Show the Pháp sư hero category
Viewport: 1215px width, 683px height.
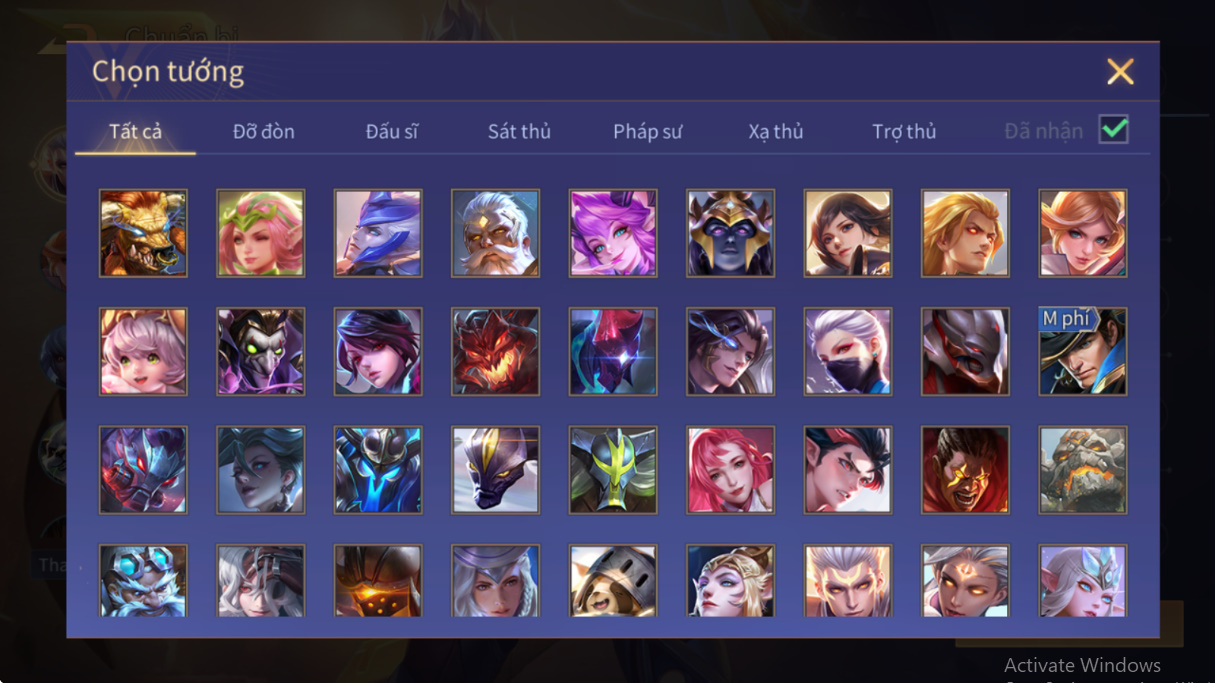[648, 131]
